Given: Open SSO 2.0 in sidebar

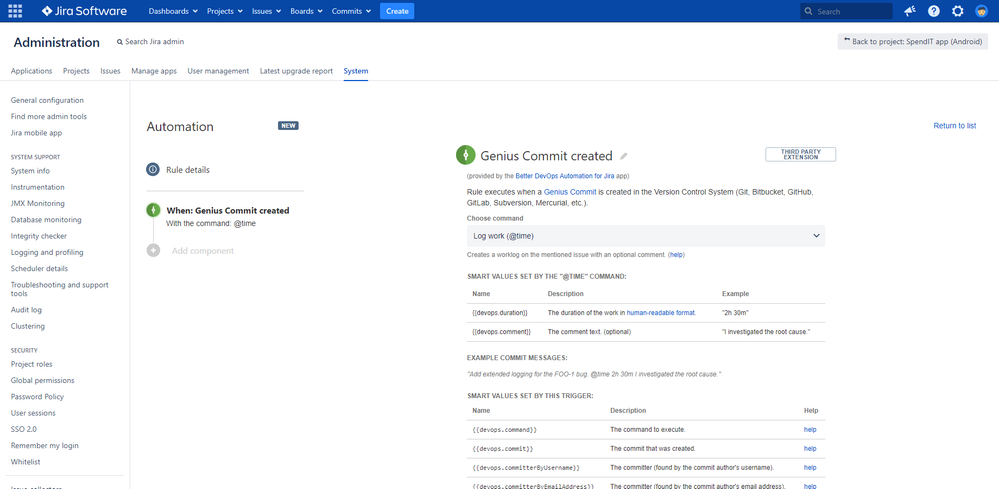Looking at the screenshot, I should [24, 430].
